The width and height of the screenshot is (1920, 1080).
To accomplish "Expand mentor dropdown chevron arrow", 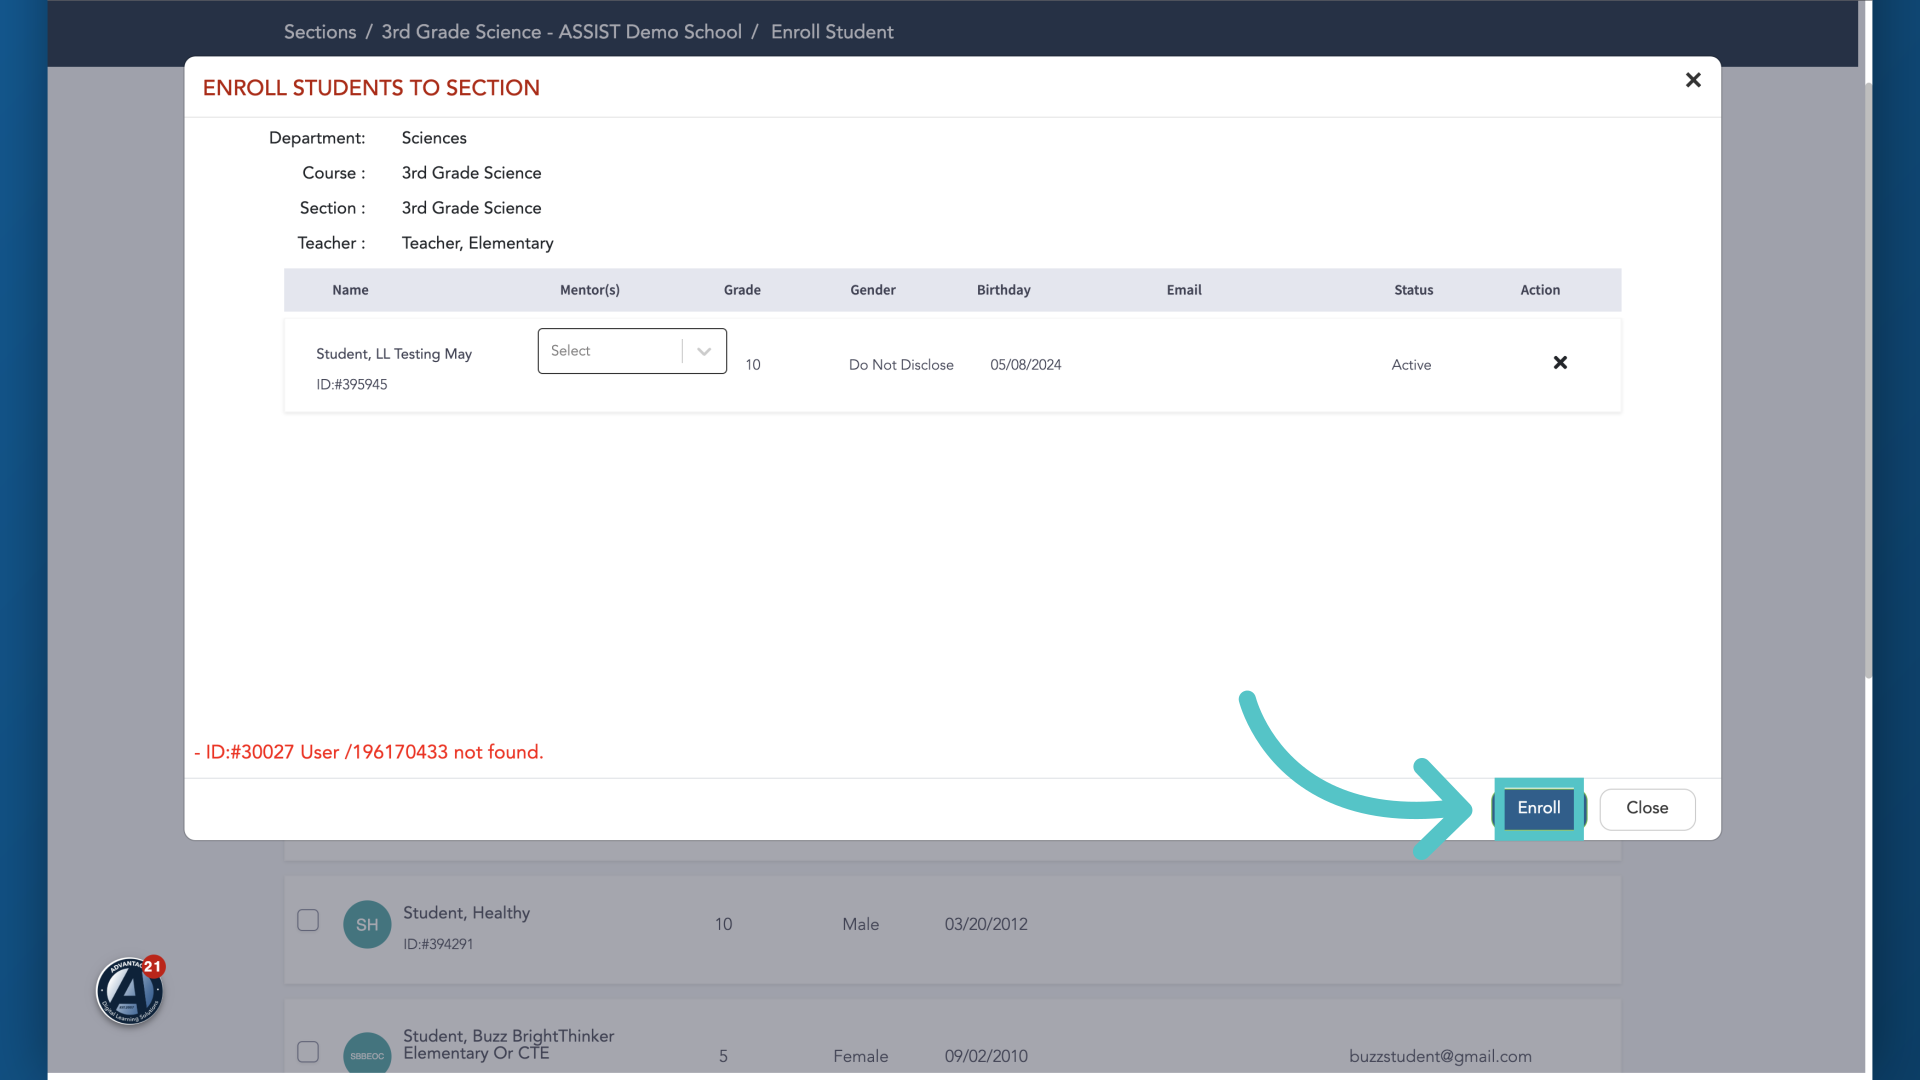I will click(704, 351).
